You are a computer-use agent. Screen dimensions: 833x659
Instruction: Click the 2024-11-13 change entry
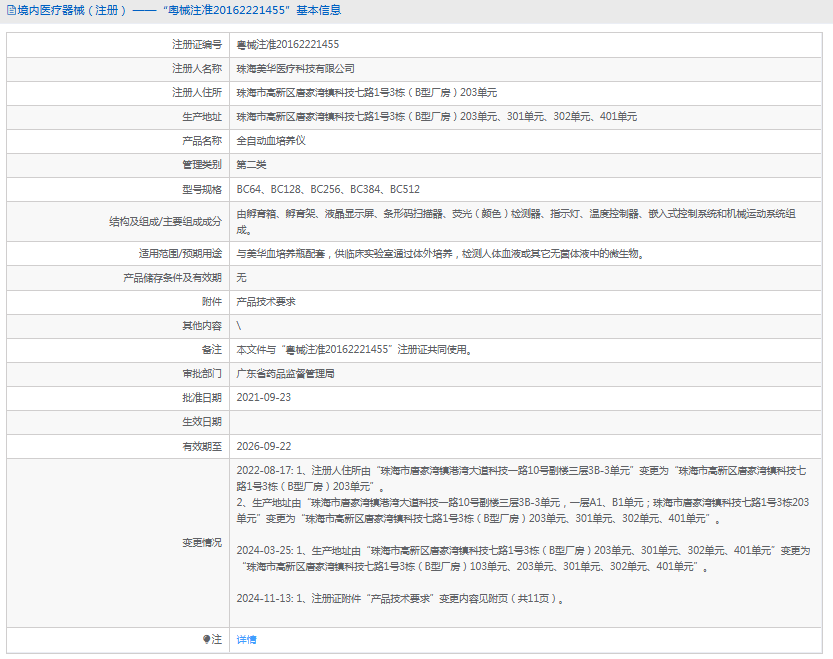pyautogui.click(x=401, y=598)
